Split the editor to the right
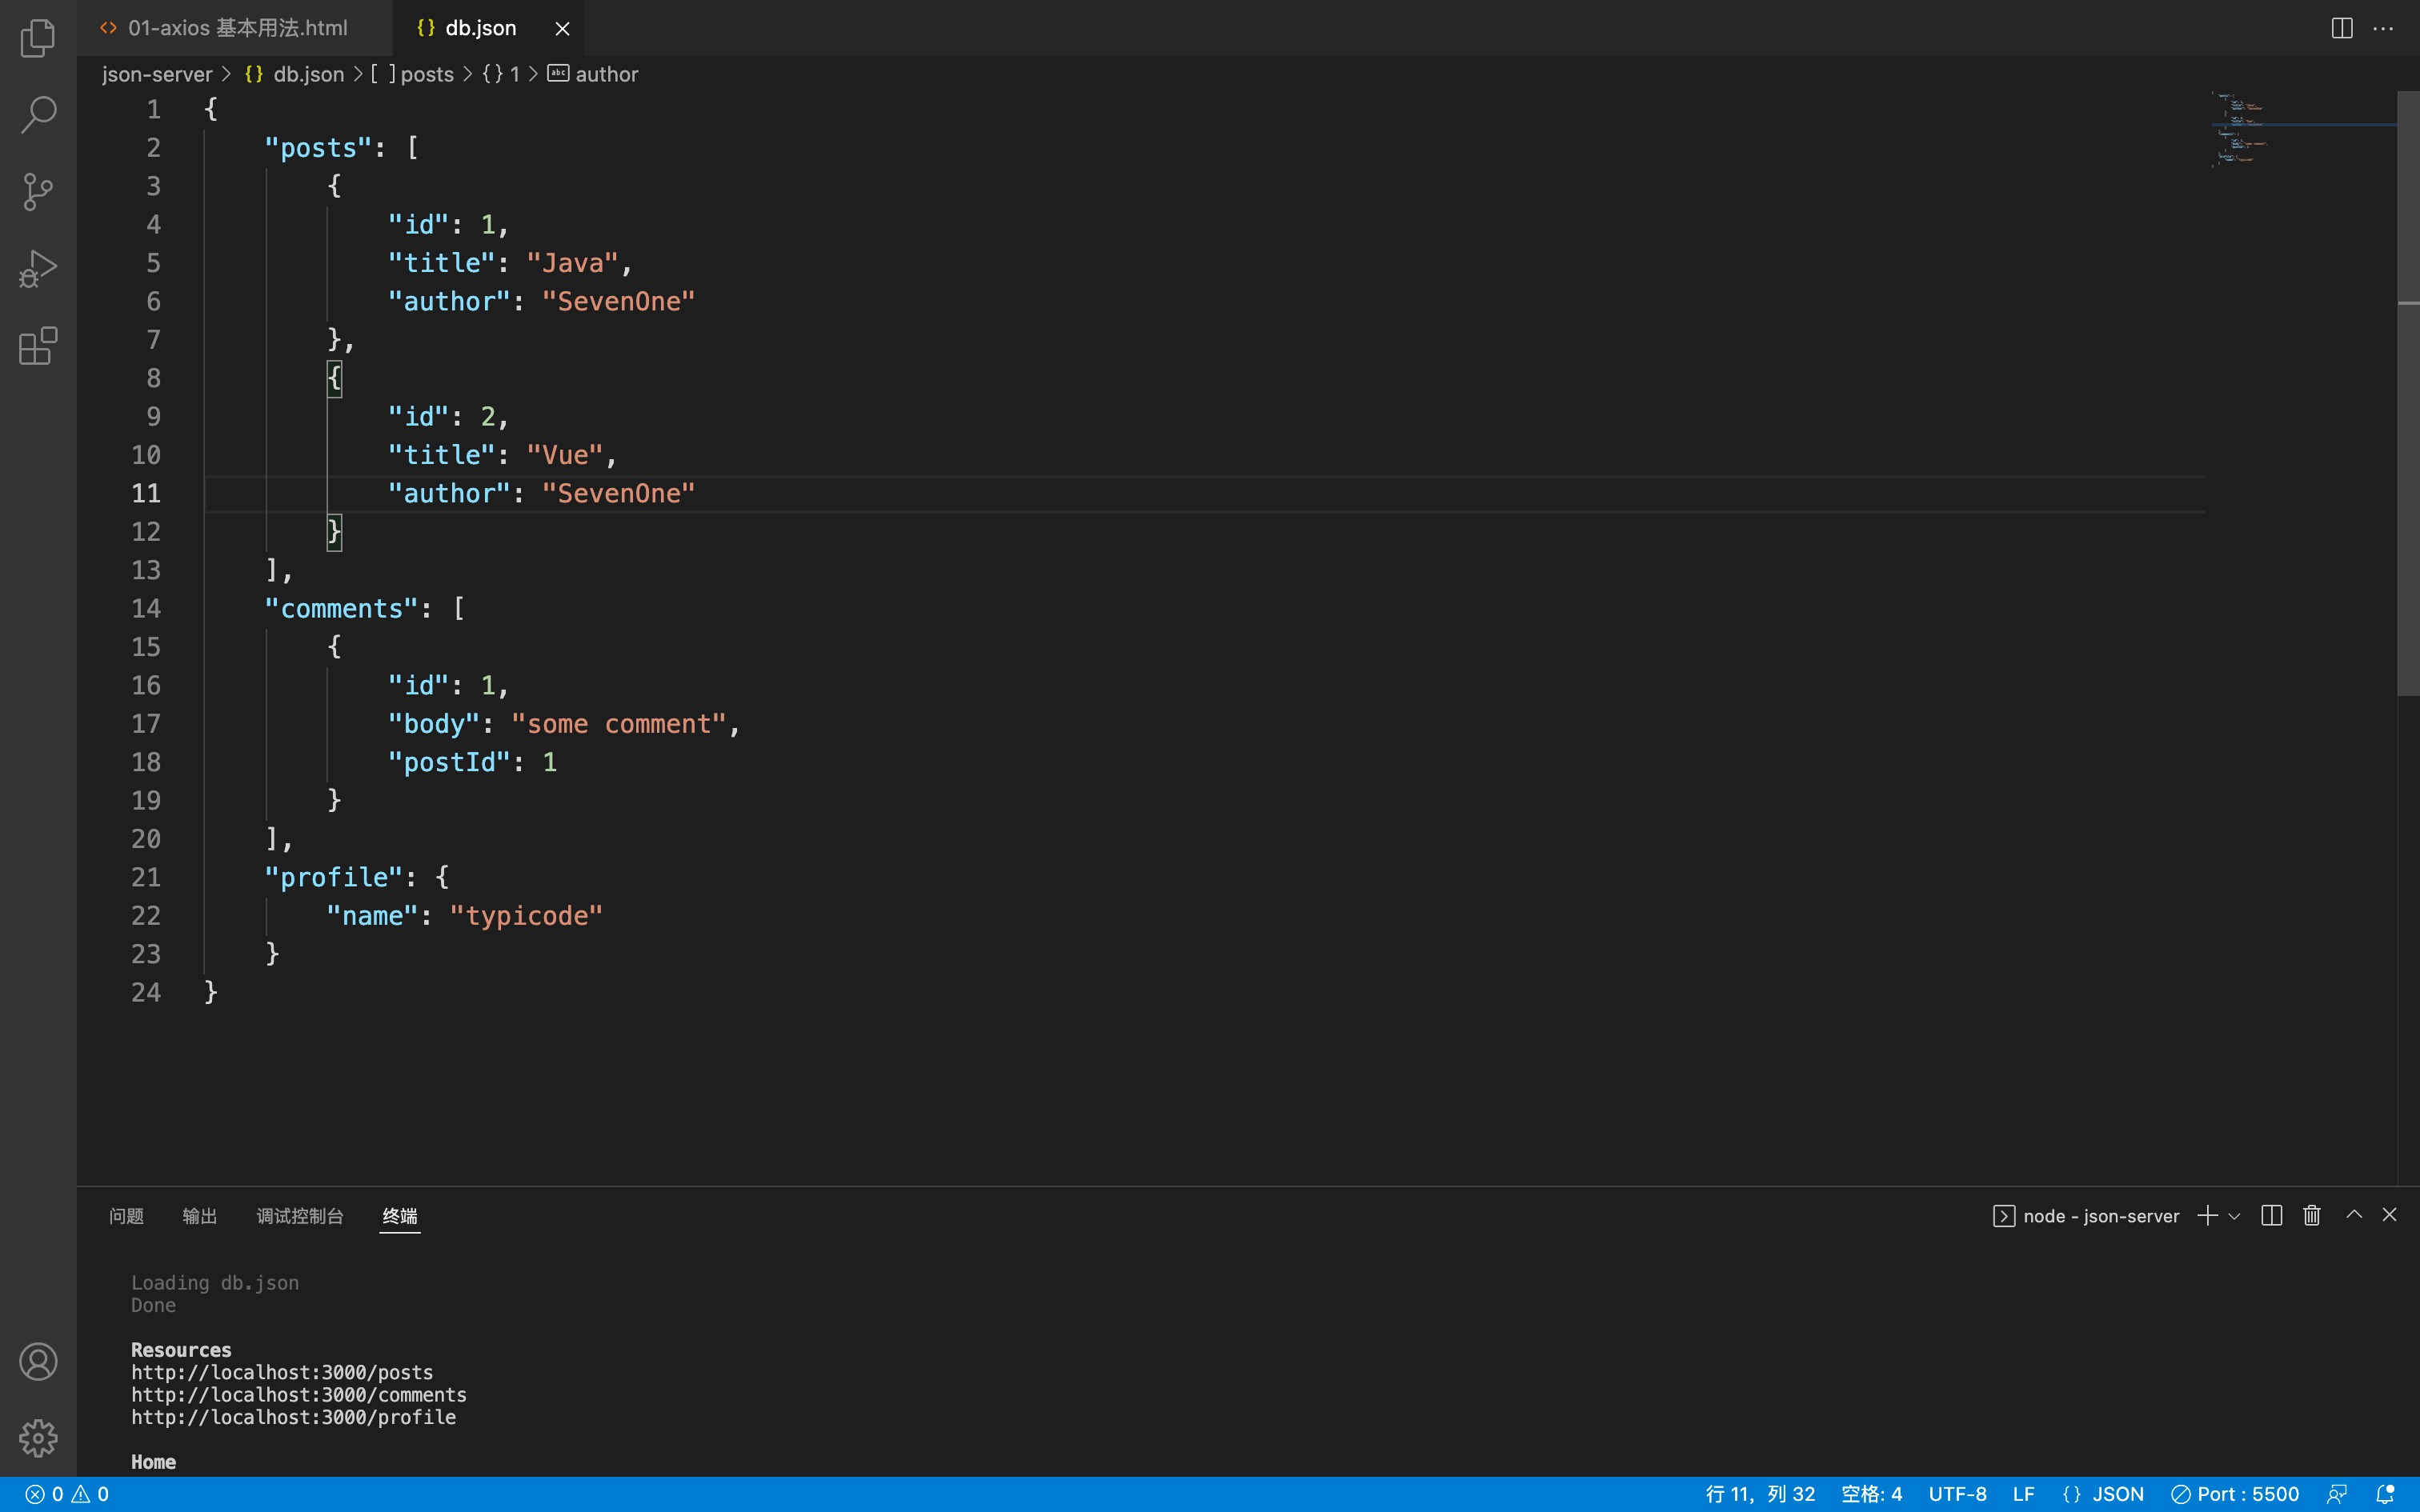This screenshot has width=2420, height=1512. (x=2341, y=28)
